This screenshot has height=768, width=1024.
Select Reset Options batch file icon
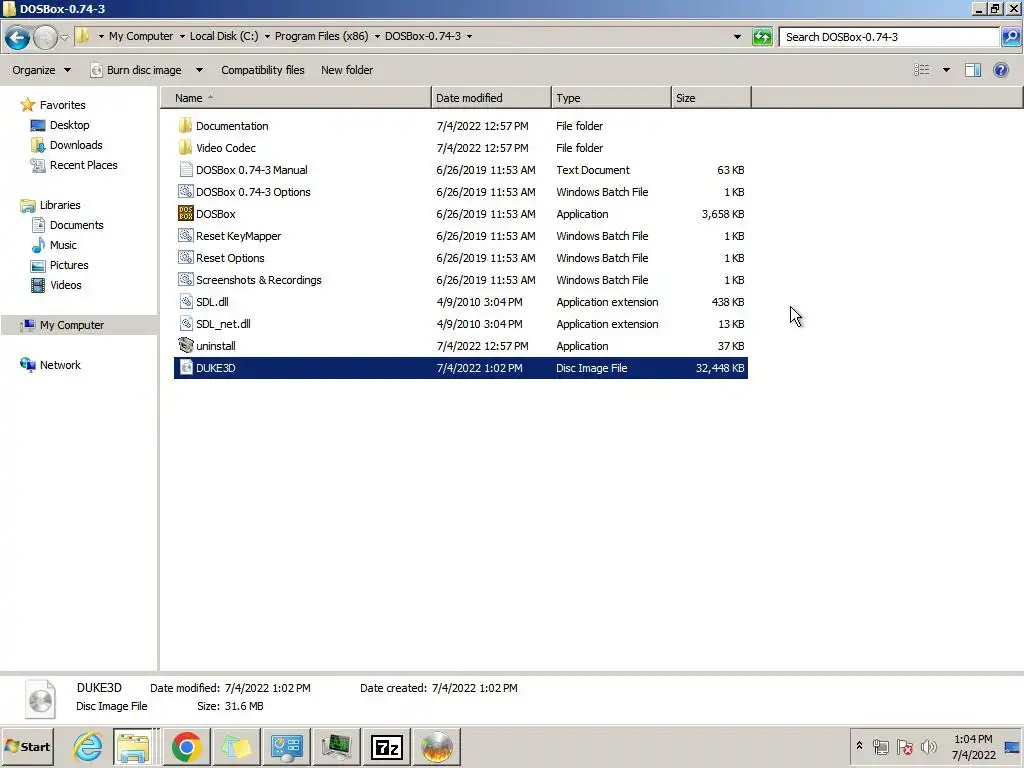point(185,257)
